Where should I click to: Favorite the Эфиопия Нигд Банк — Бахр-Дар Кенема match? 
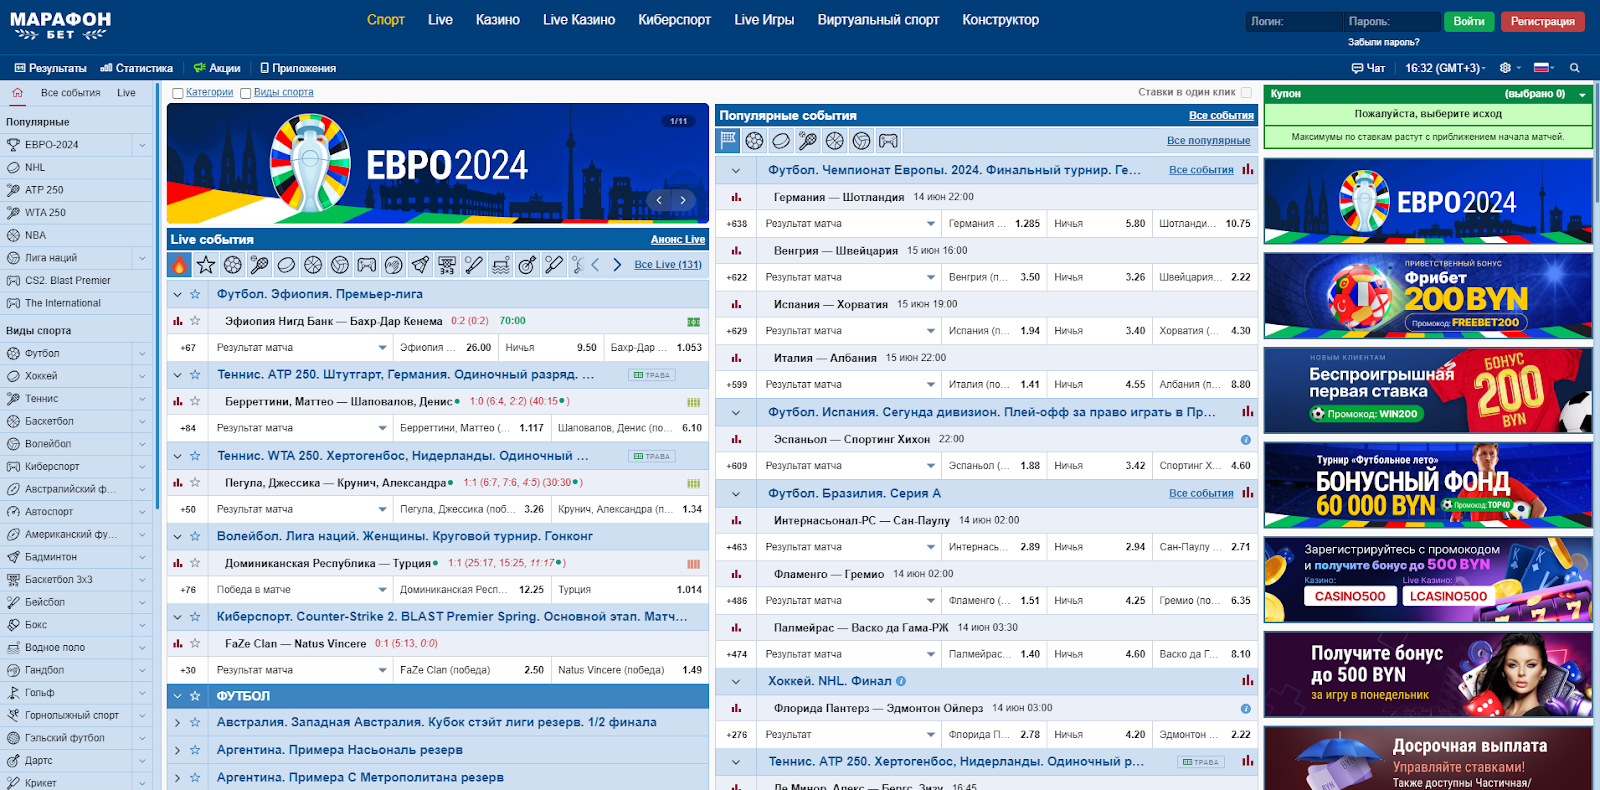(x=195, y=321)
